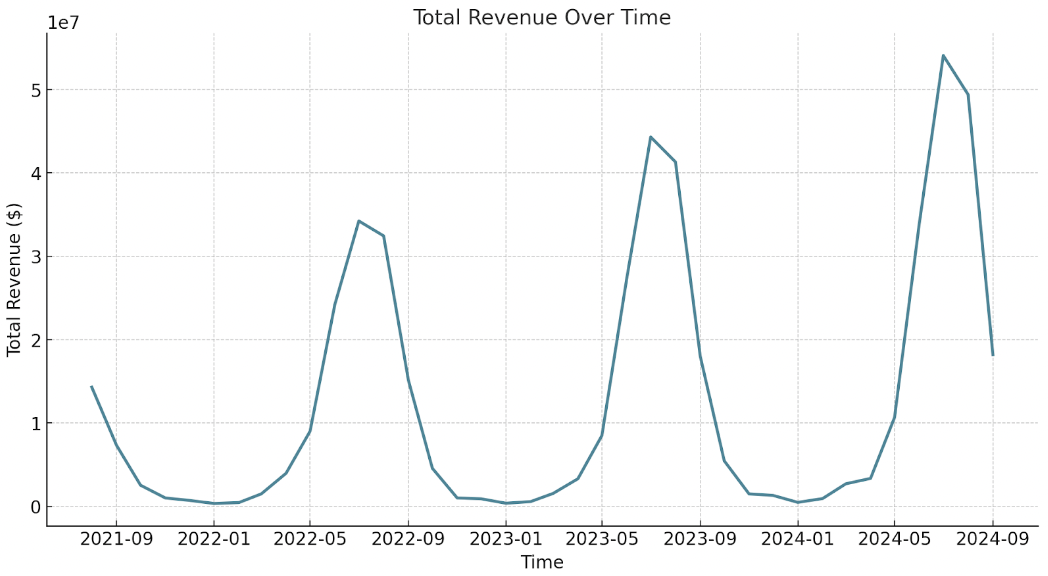This screenshot has width=1048, height=576.
Task: Select the 2024-05 x-axis tick label
Action: 894,540
